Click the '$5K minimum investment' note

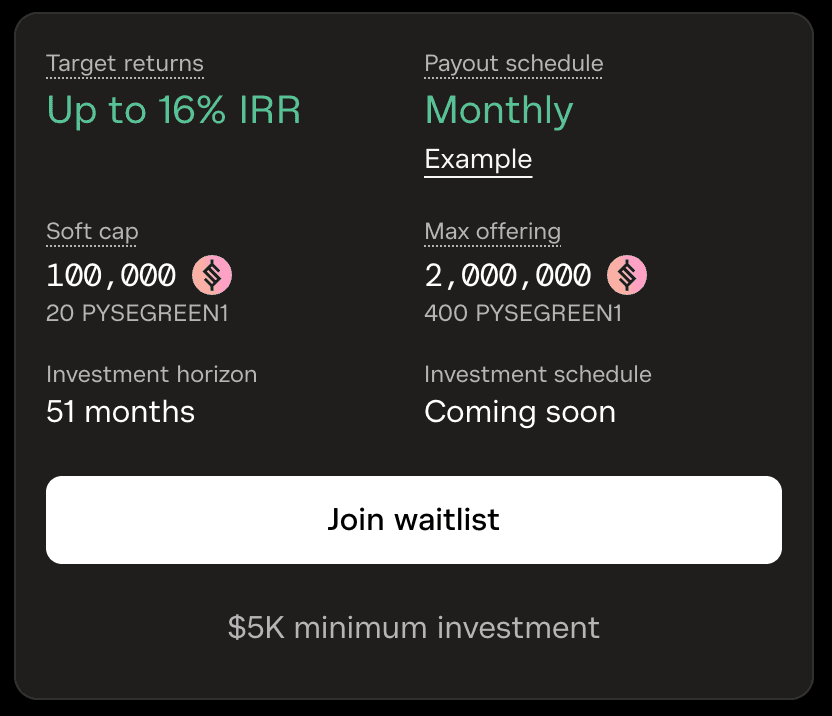point(414,628)
